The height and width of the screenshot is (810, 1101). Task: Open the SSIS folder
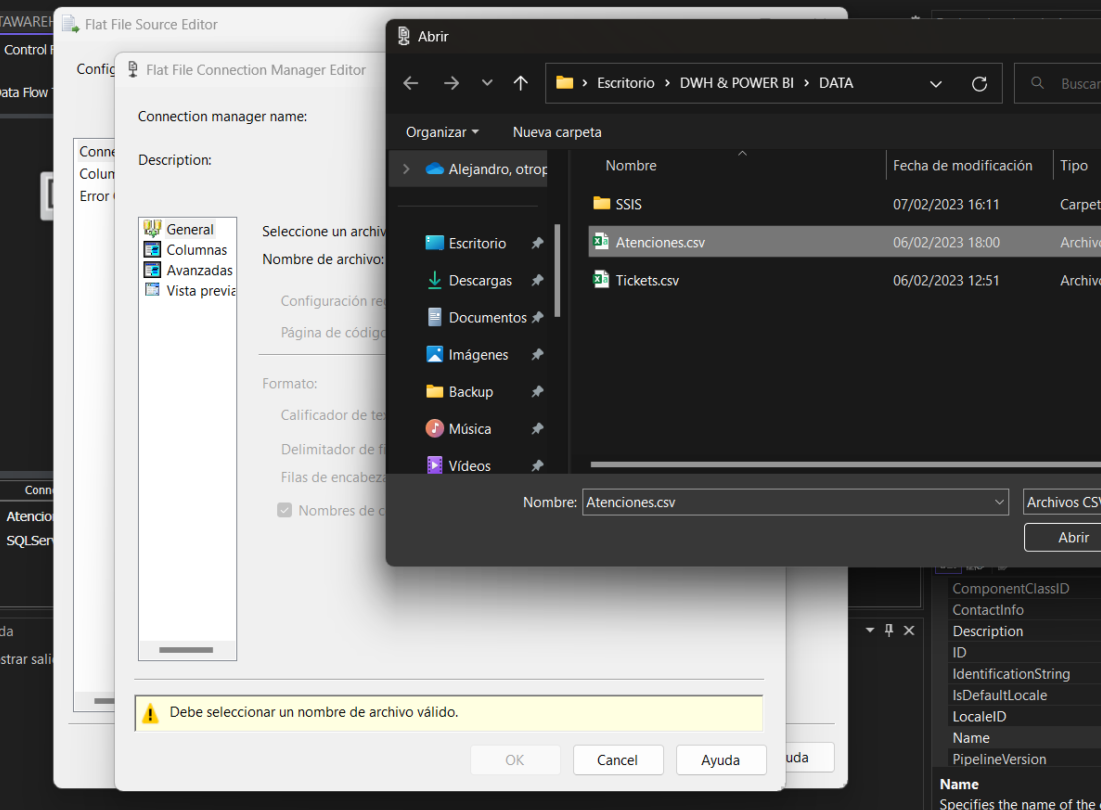[628, 204]
